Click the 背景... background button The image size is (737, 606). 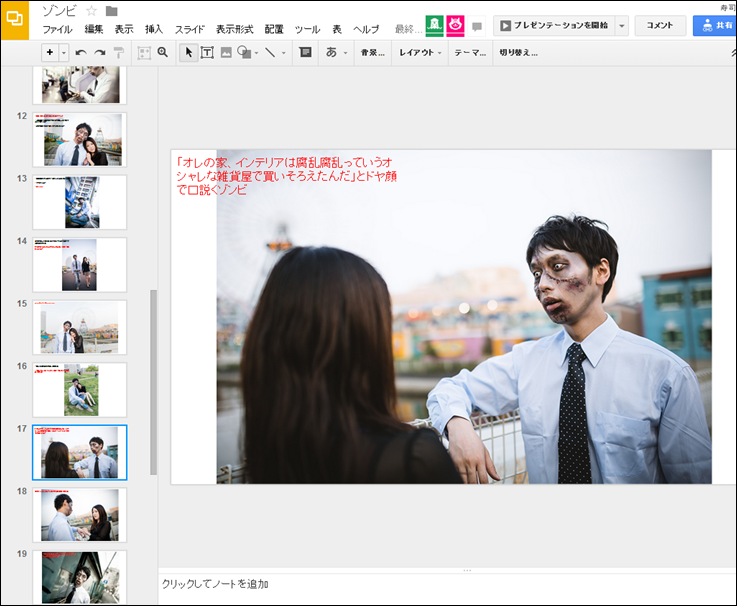point(373,53)
